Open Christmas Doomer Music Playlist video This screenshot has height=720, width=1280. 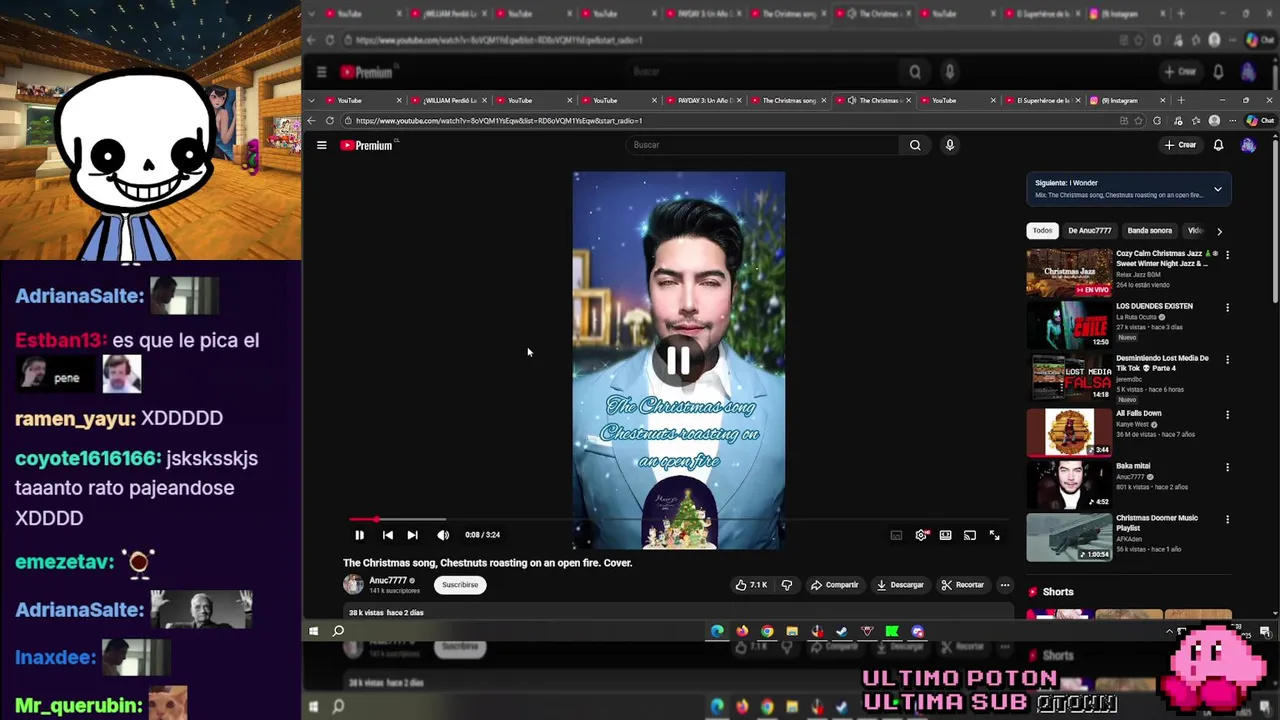1069,537
